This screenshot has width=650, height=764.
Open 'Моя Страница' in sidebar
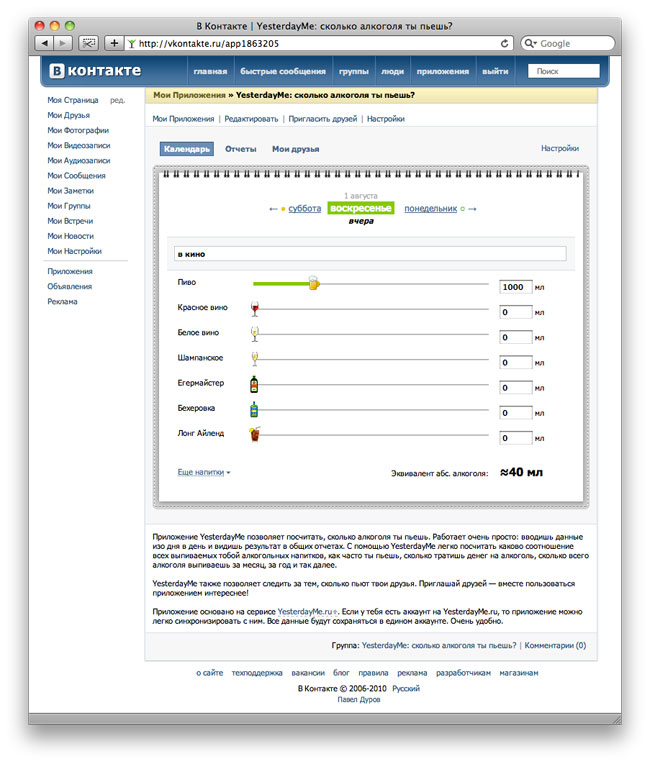pos(73,100)
